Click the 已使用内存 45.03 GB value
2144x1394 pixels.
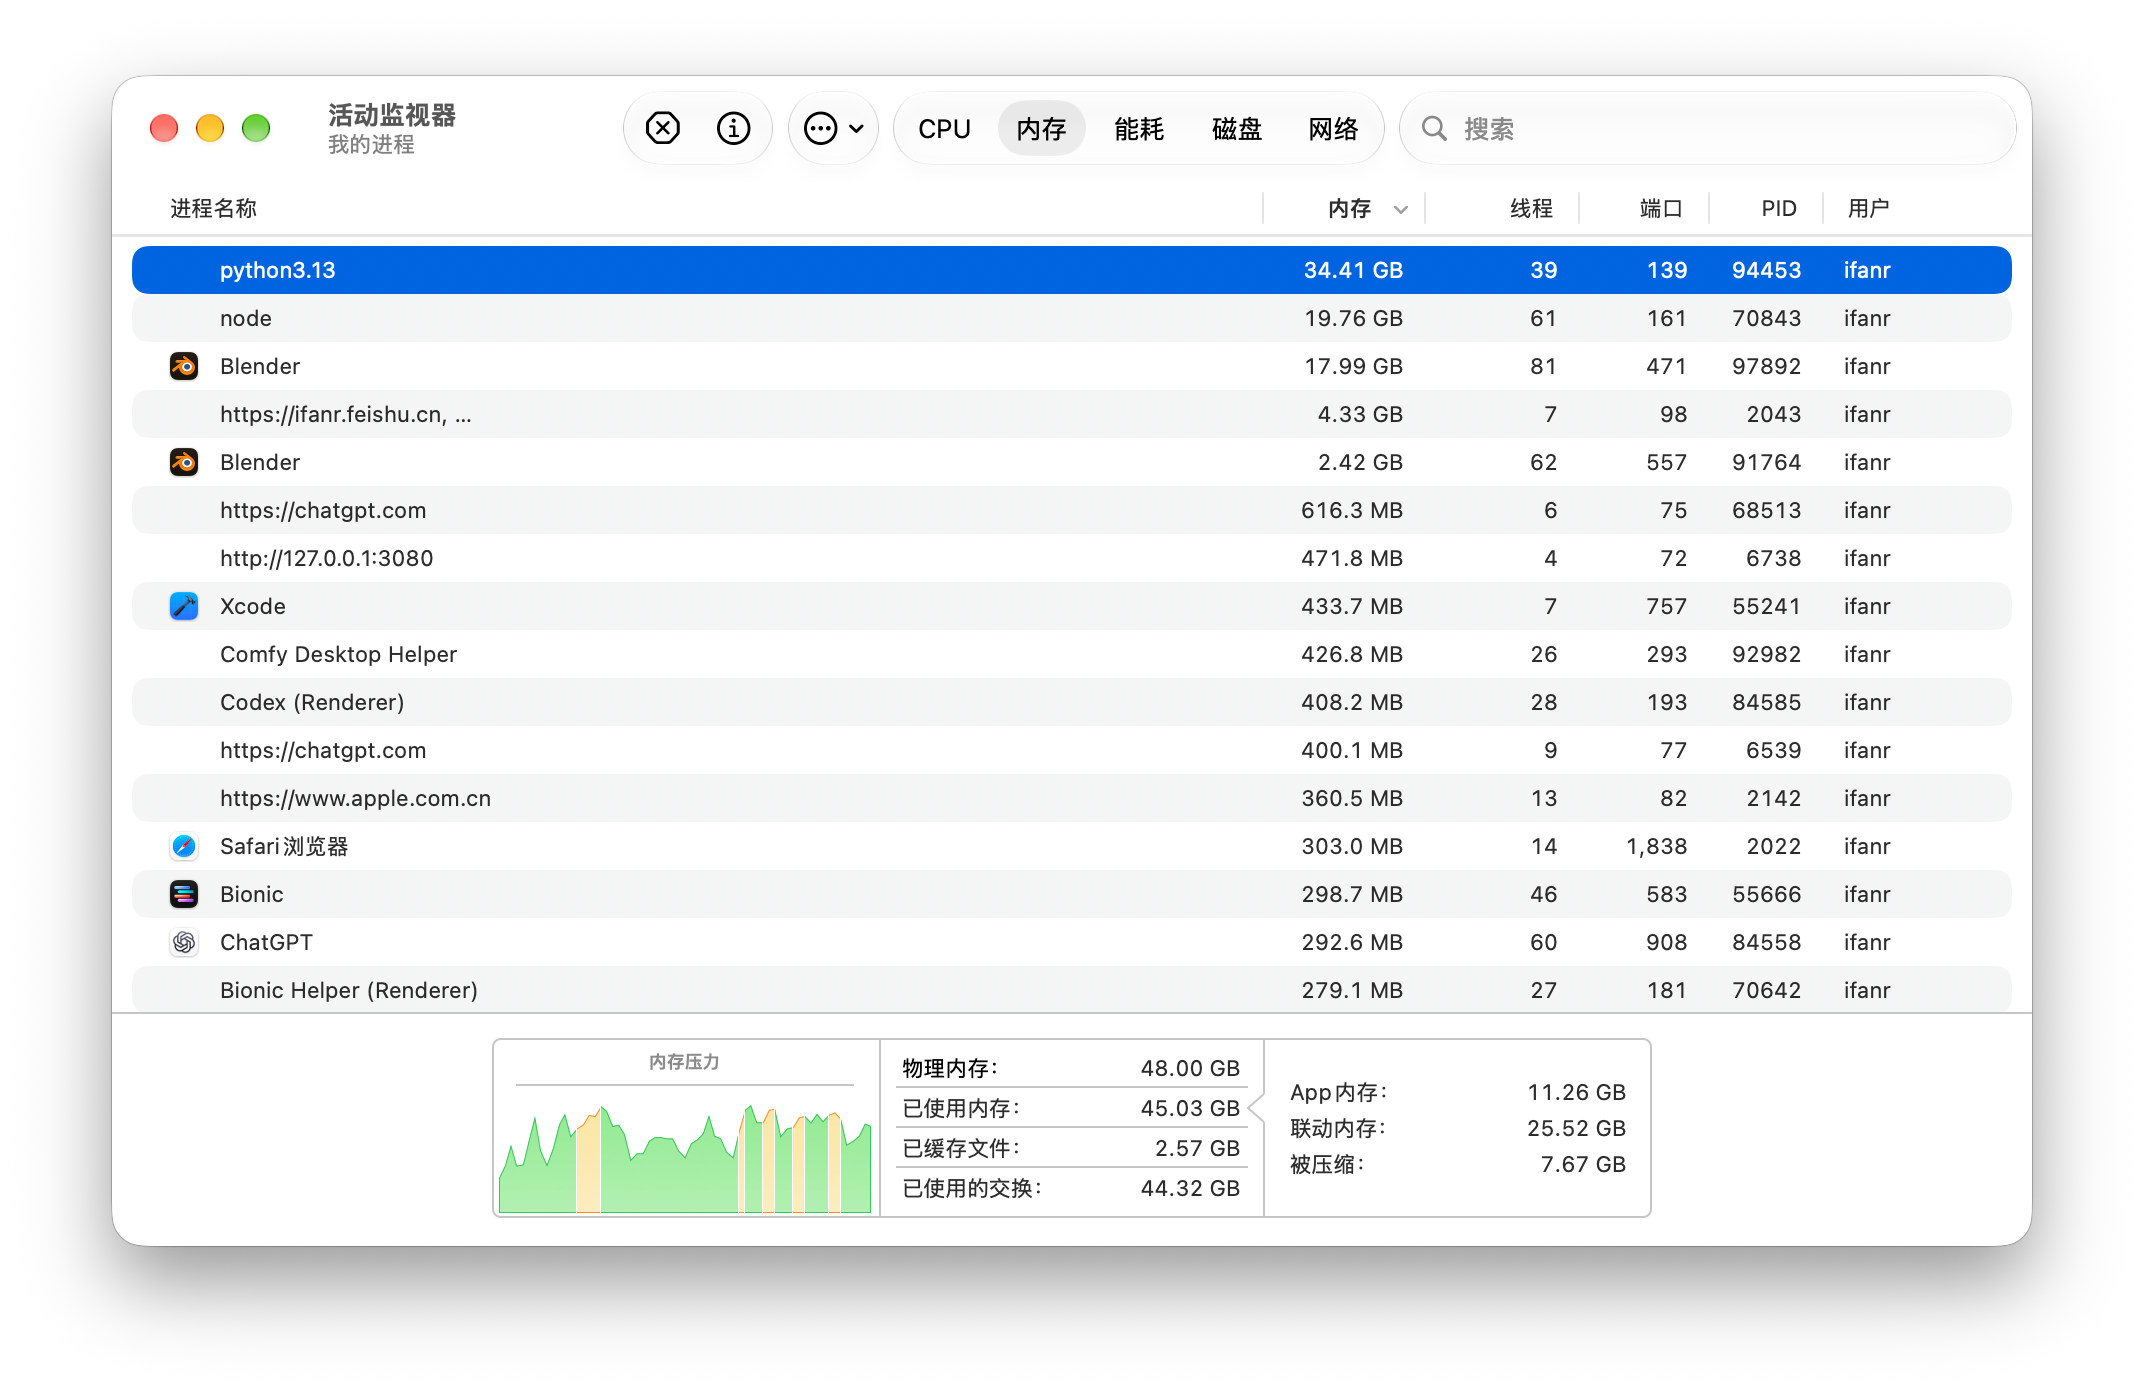pos(1190,1108)
